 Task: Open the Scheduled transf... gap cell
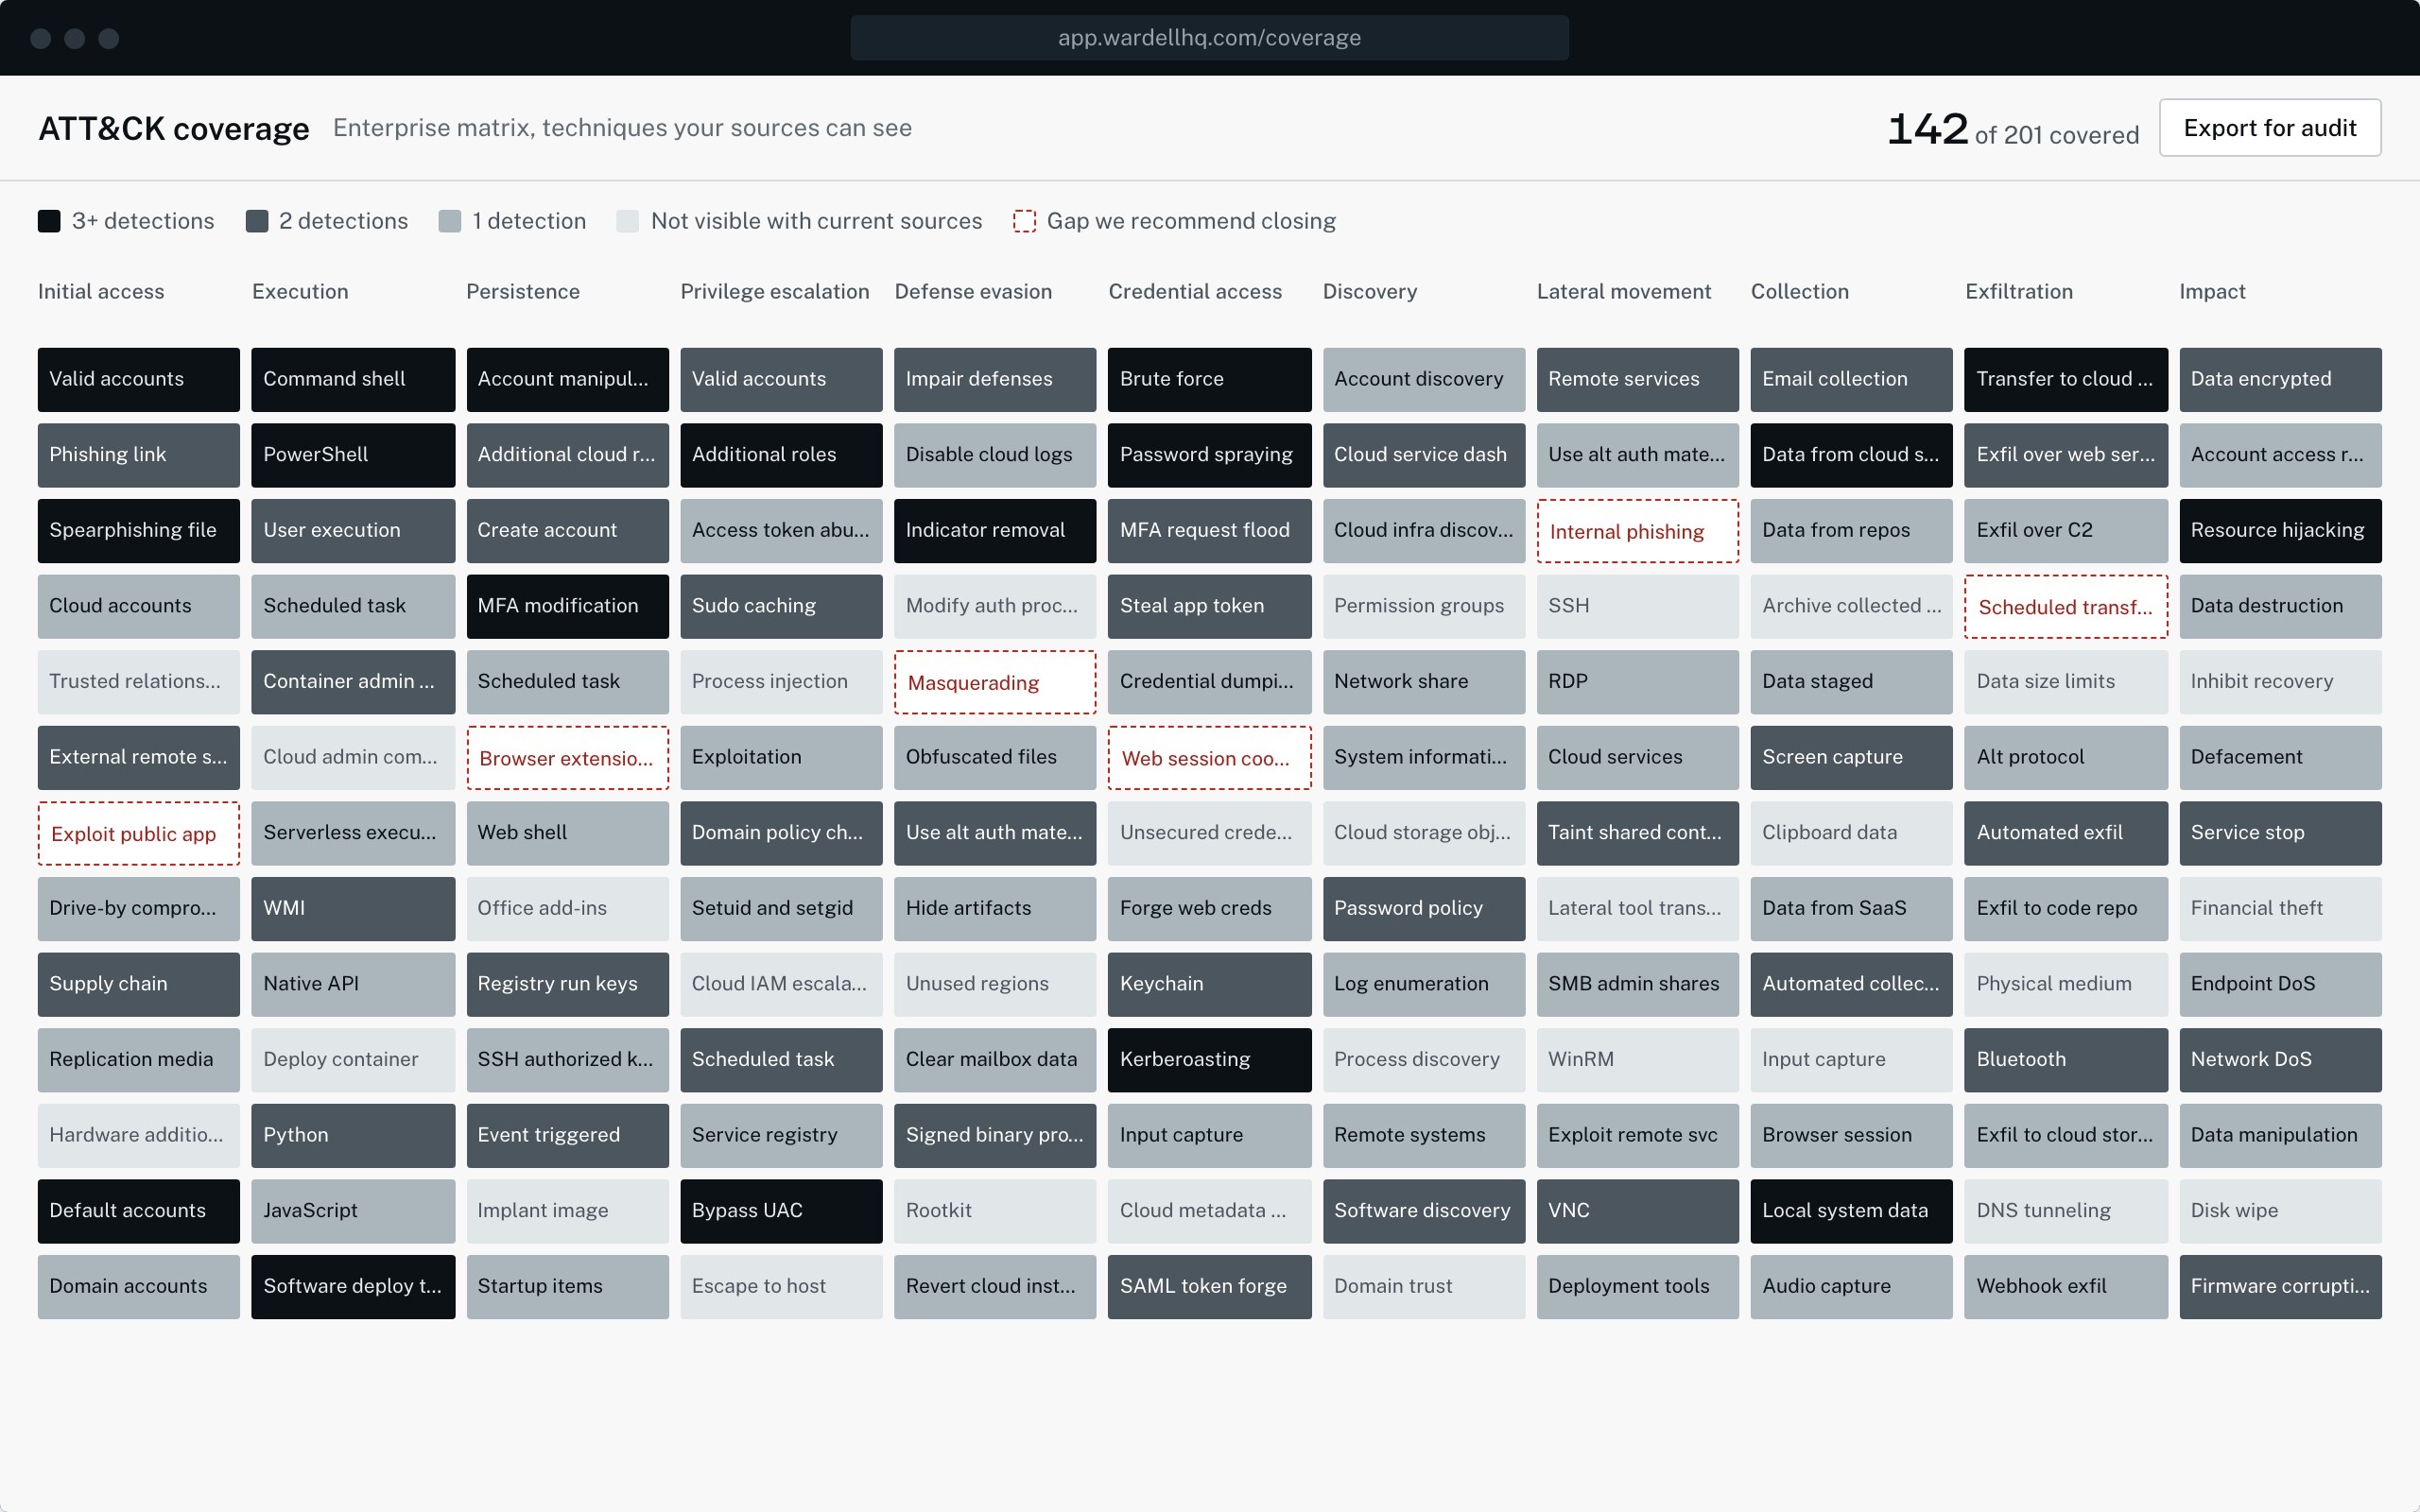click(x=2066, y=607)
